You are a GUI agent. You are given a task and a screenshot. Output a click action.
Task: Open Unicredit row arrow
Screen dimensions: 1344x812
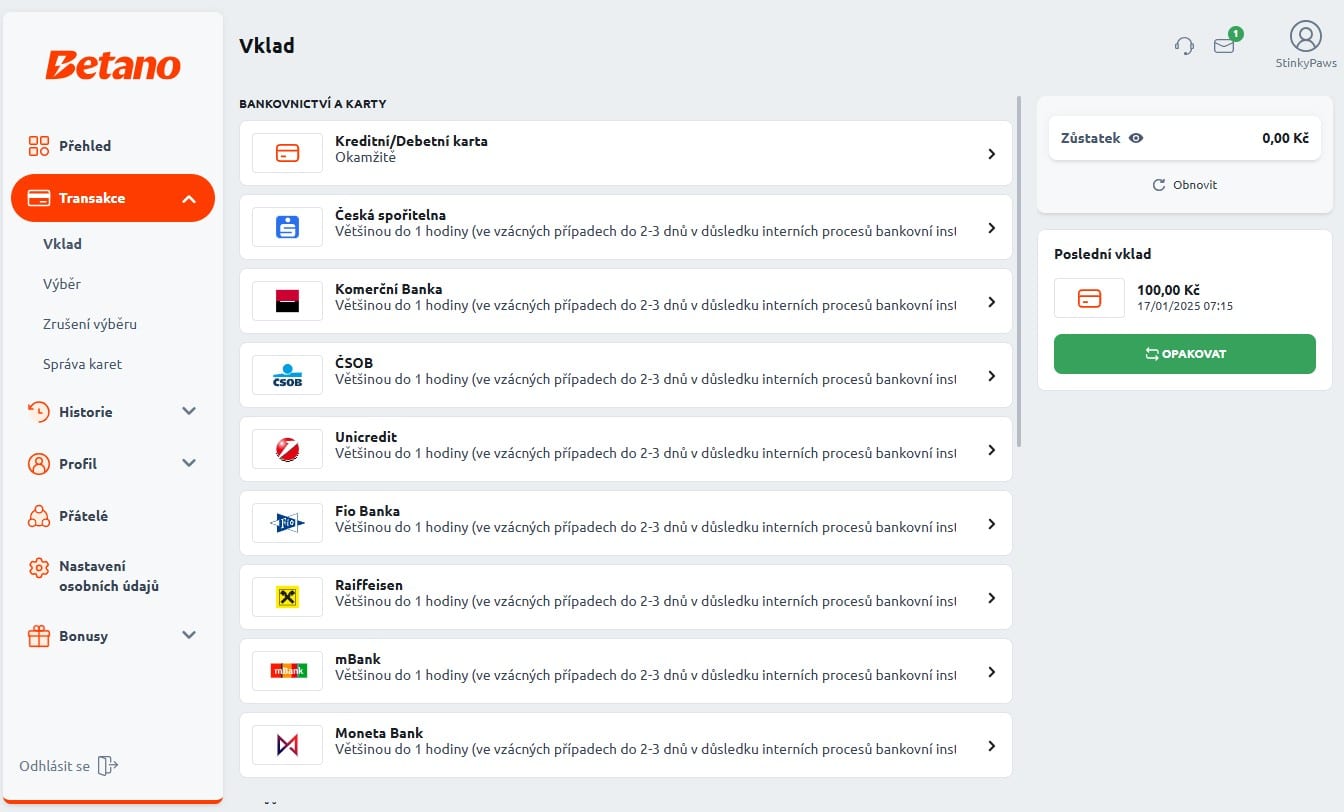pyautogui.click(x=992, y=450)
